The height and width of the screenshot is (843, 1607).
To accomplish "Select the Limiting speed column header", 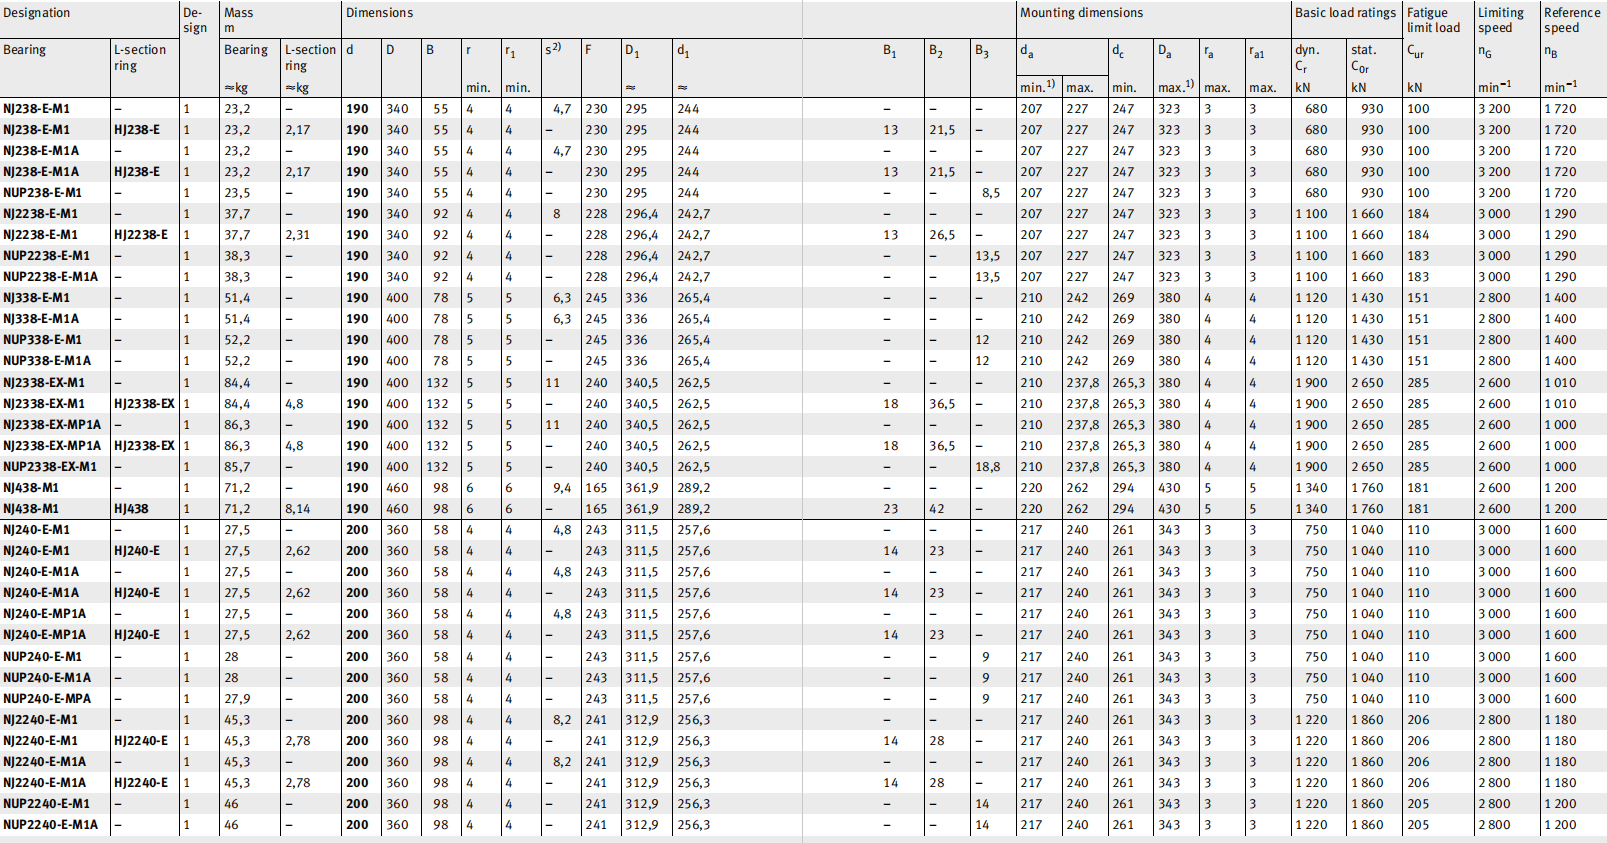I will [x=1501, y=20].
